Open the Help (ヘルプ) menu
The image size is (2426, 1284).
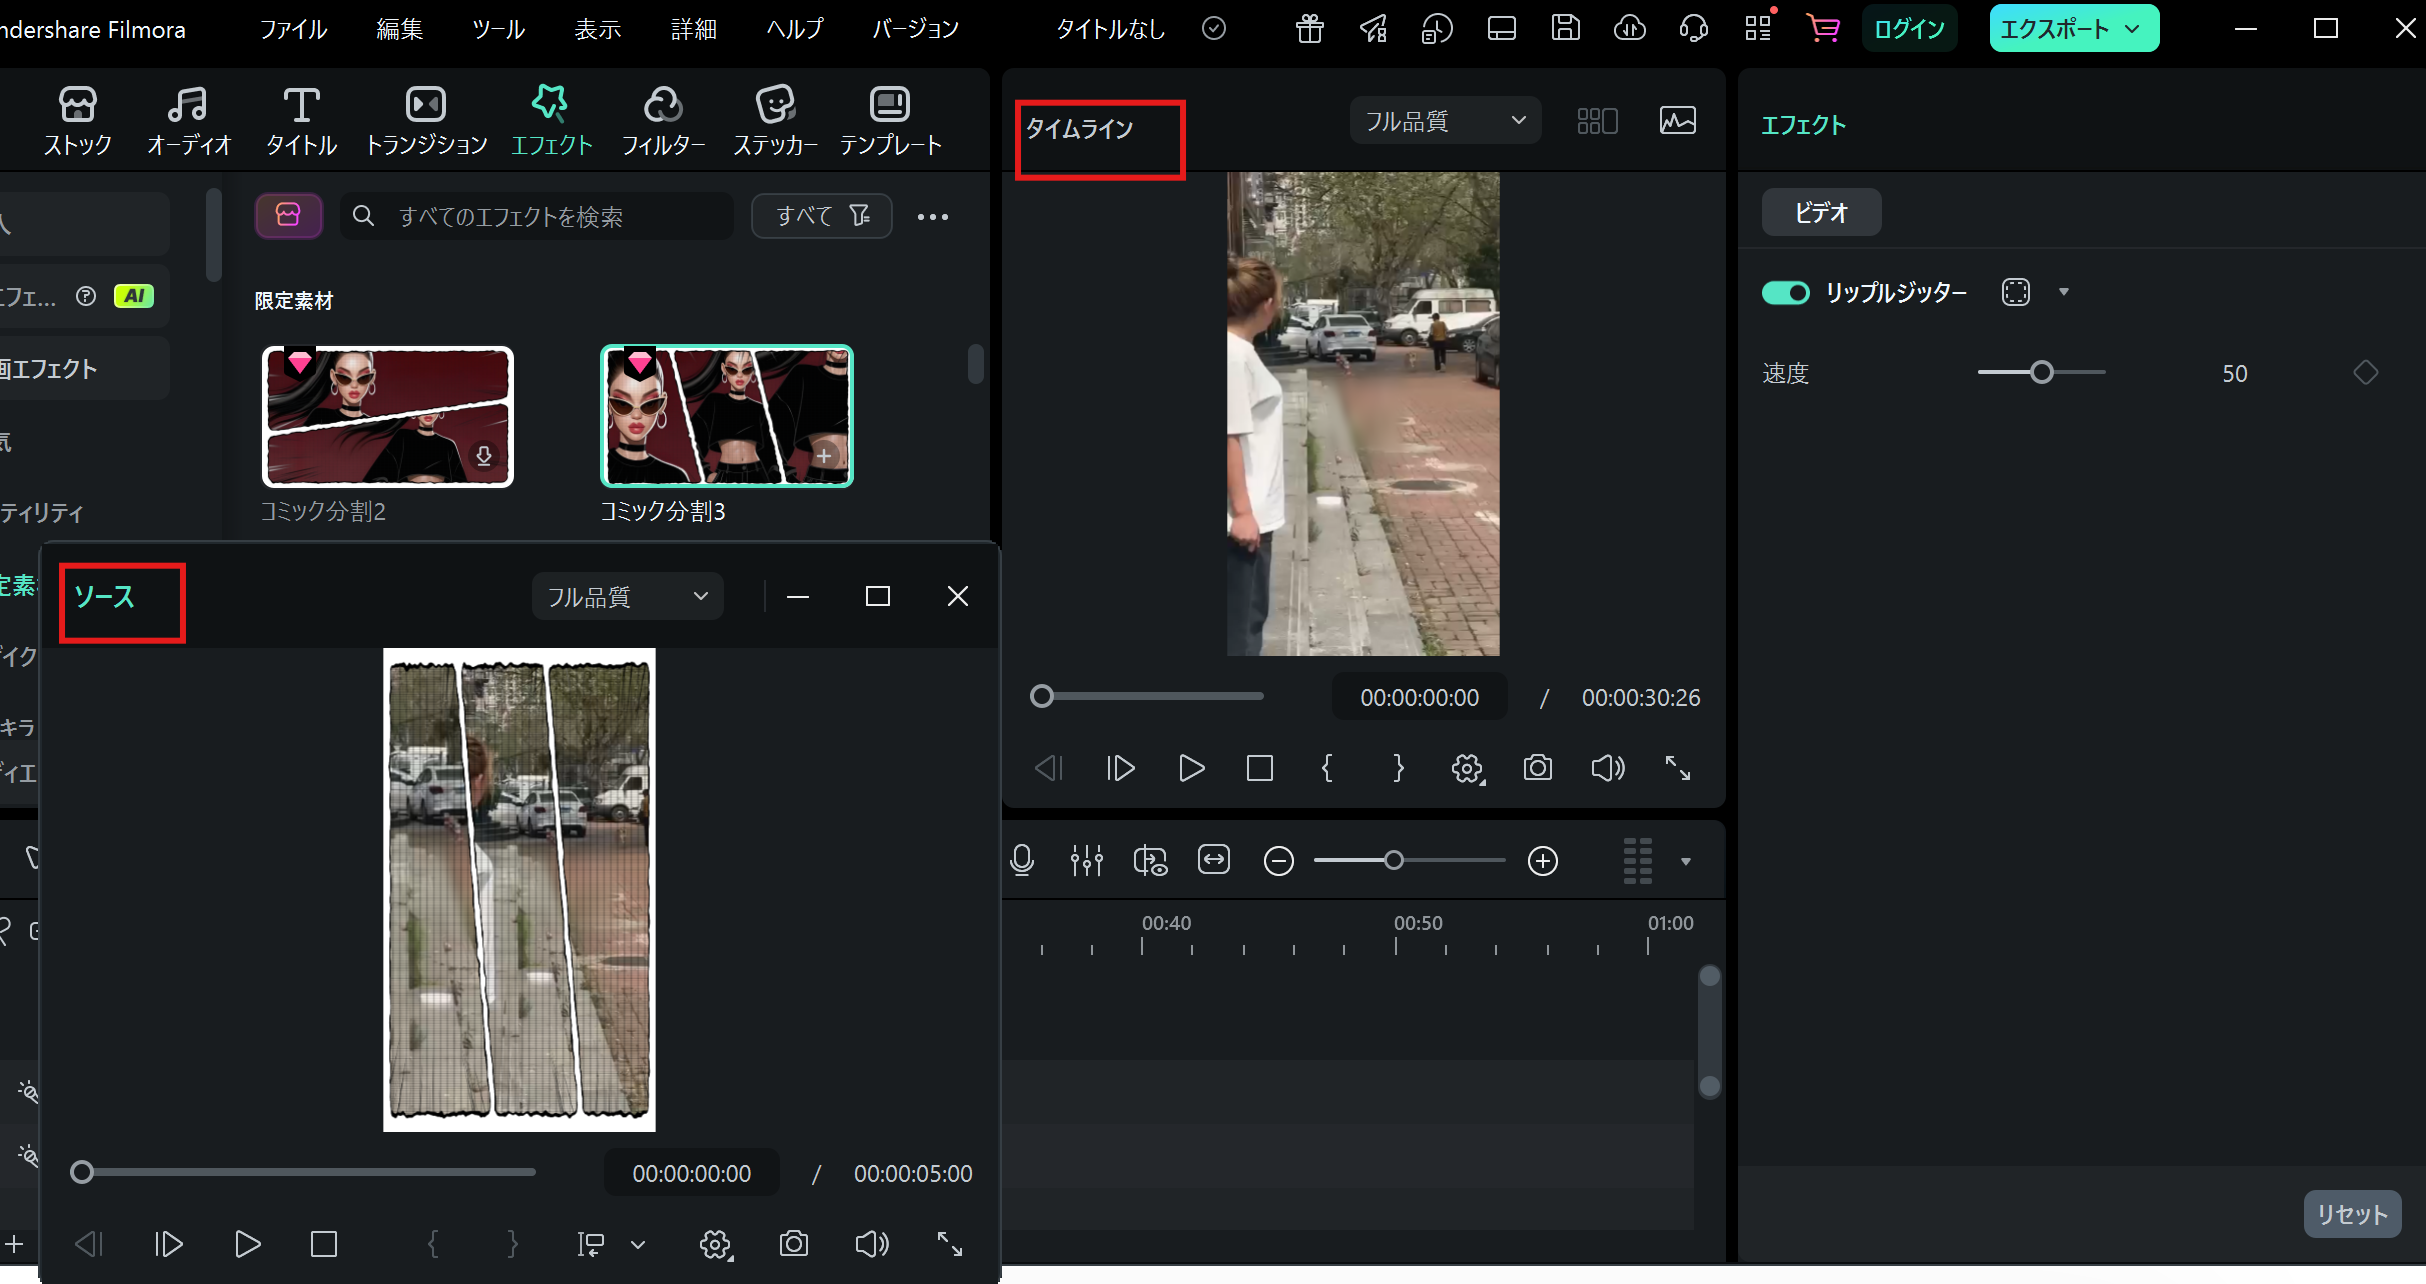[795, 29]
